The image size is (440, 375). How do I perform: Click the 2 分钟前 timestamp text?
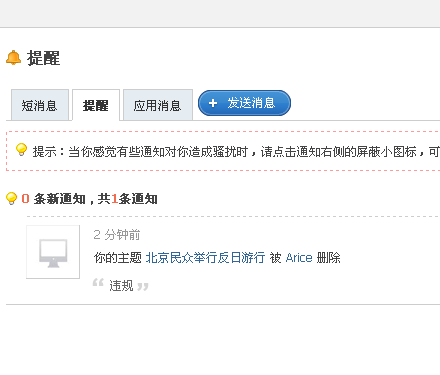click(x=117, y=235)
